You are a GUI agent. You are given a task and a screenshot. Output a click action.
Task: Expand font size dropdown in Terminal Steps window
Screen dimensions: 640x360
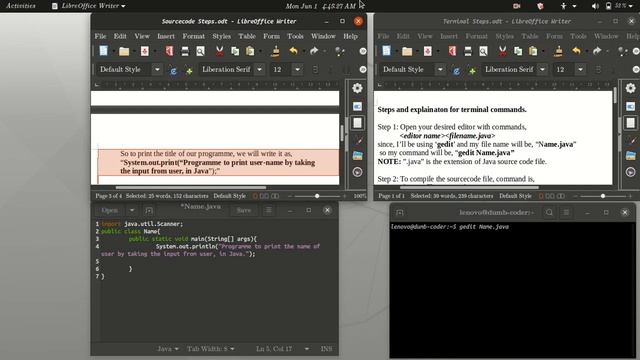(x=580, y=70)
